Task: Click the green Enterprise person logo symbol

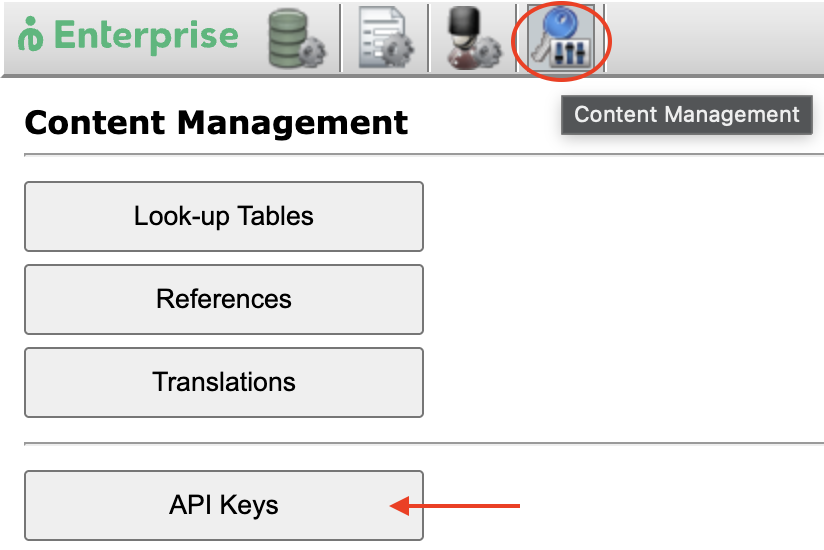Action: [30, 35]
